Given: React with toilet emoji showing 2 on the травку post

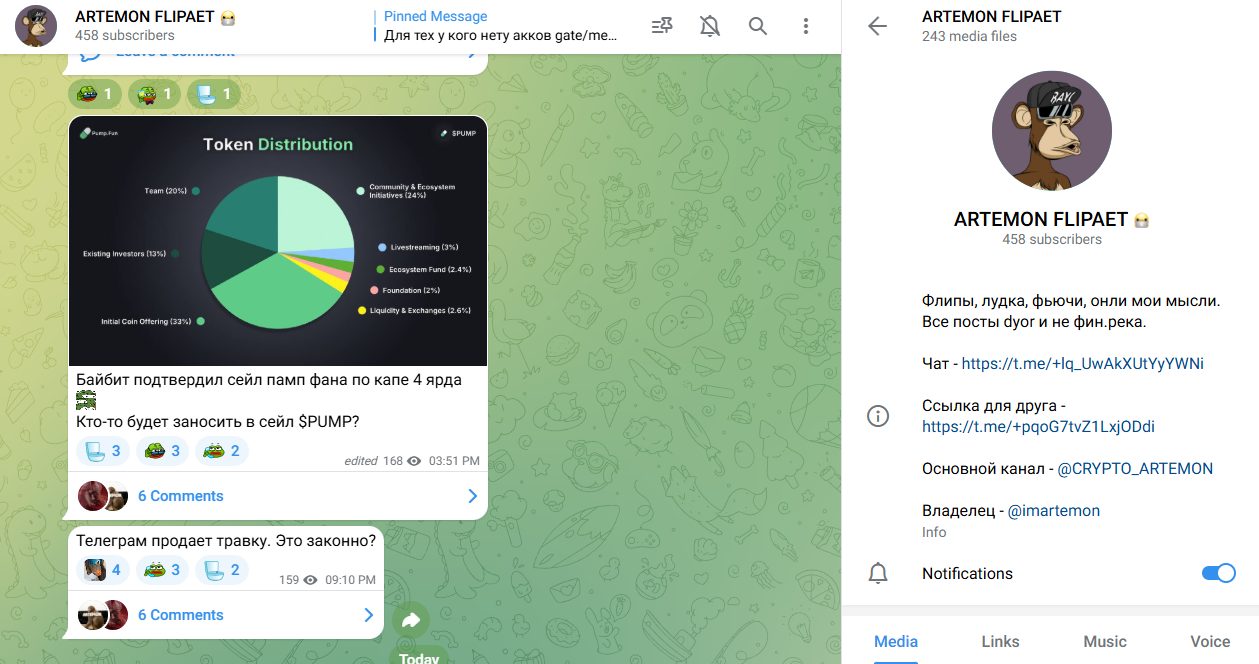Looking at the screenshot, I should [x=221, y=570].
